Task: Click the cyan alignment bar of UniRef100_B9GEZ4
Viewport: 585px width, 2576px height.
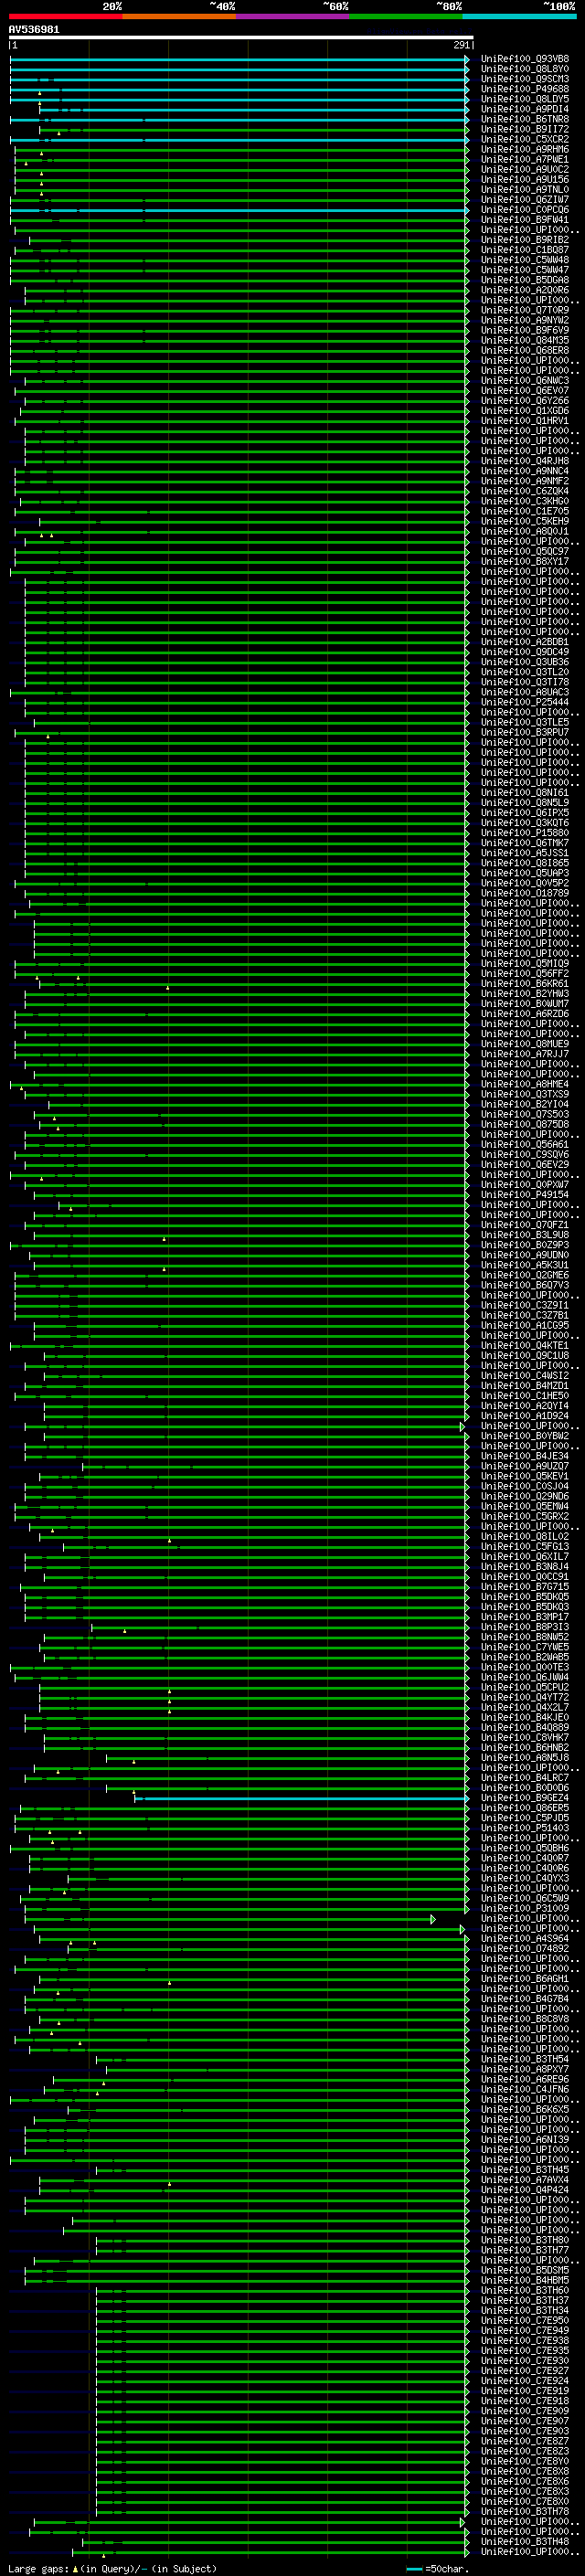Action: (302, 1798)
